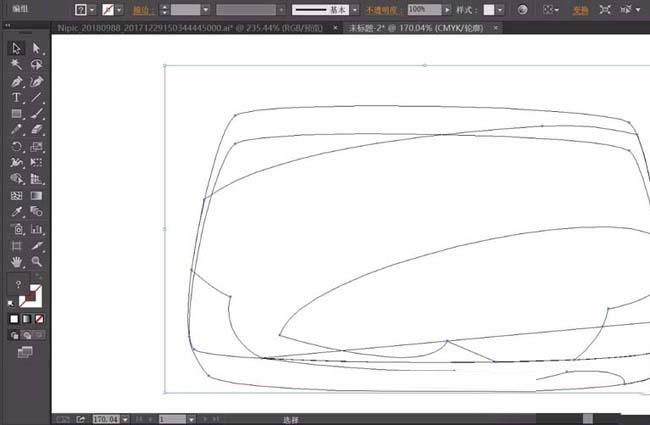The height and width of the screenshot is (425, 650).
Task: Switch paint mode to solid Color
Action: tap(14, 319)
